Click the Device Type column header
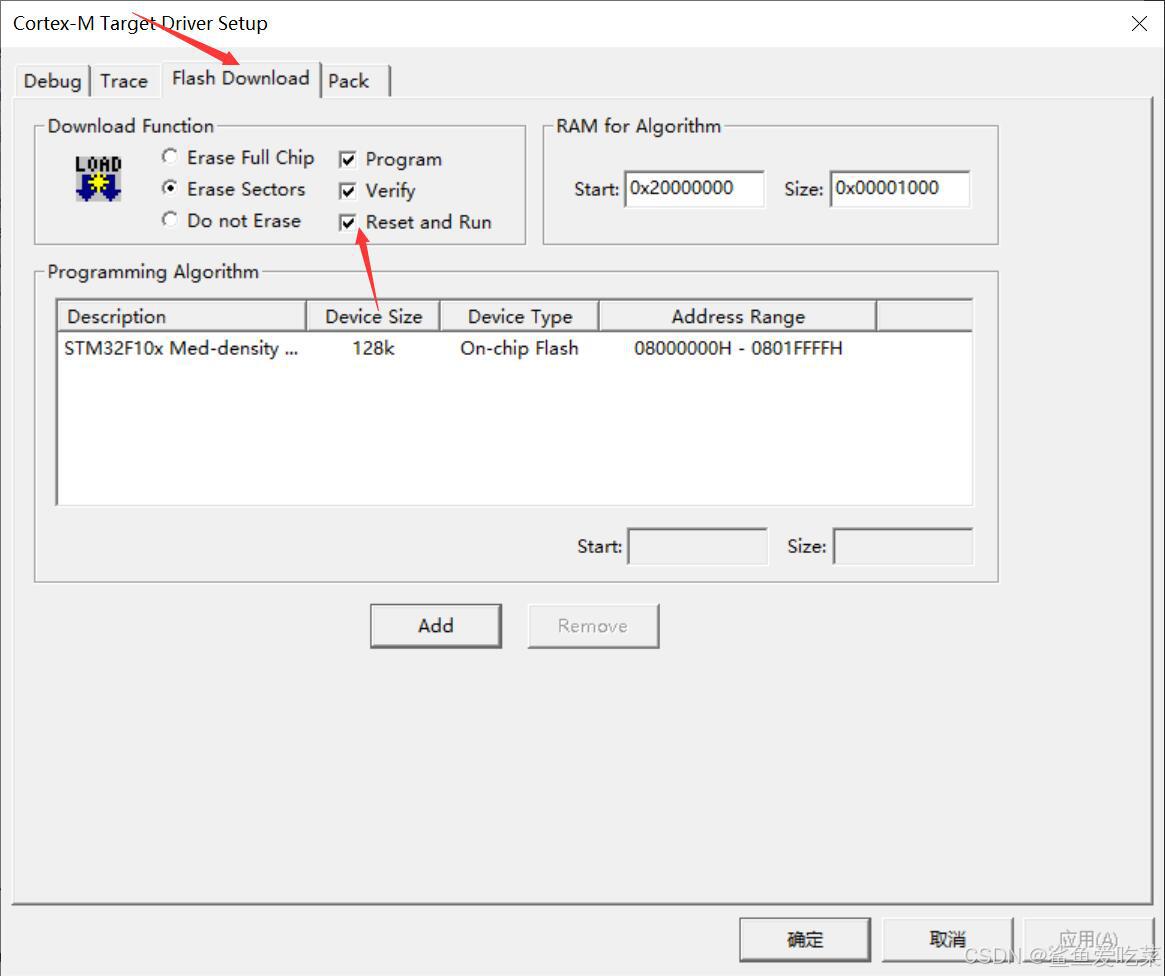 [x=520, y=316]
